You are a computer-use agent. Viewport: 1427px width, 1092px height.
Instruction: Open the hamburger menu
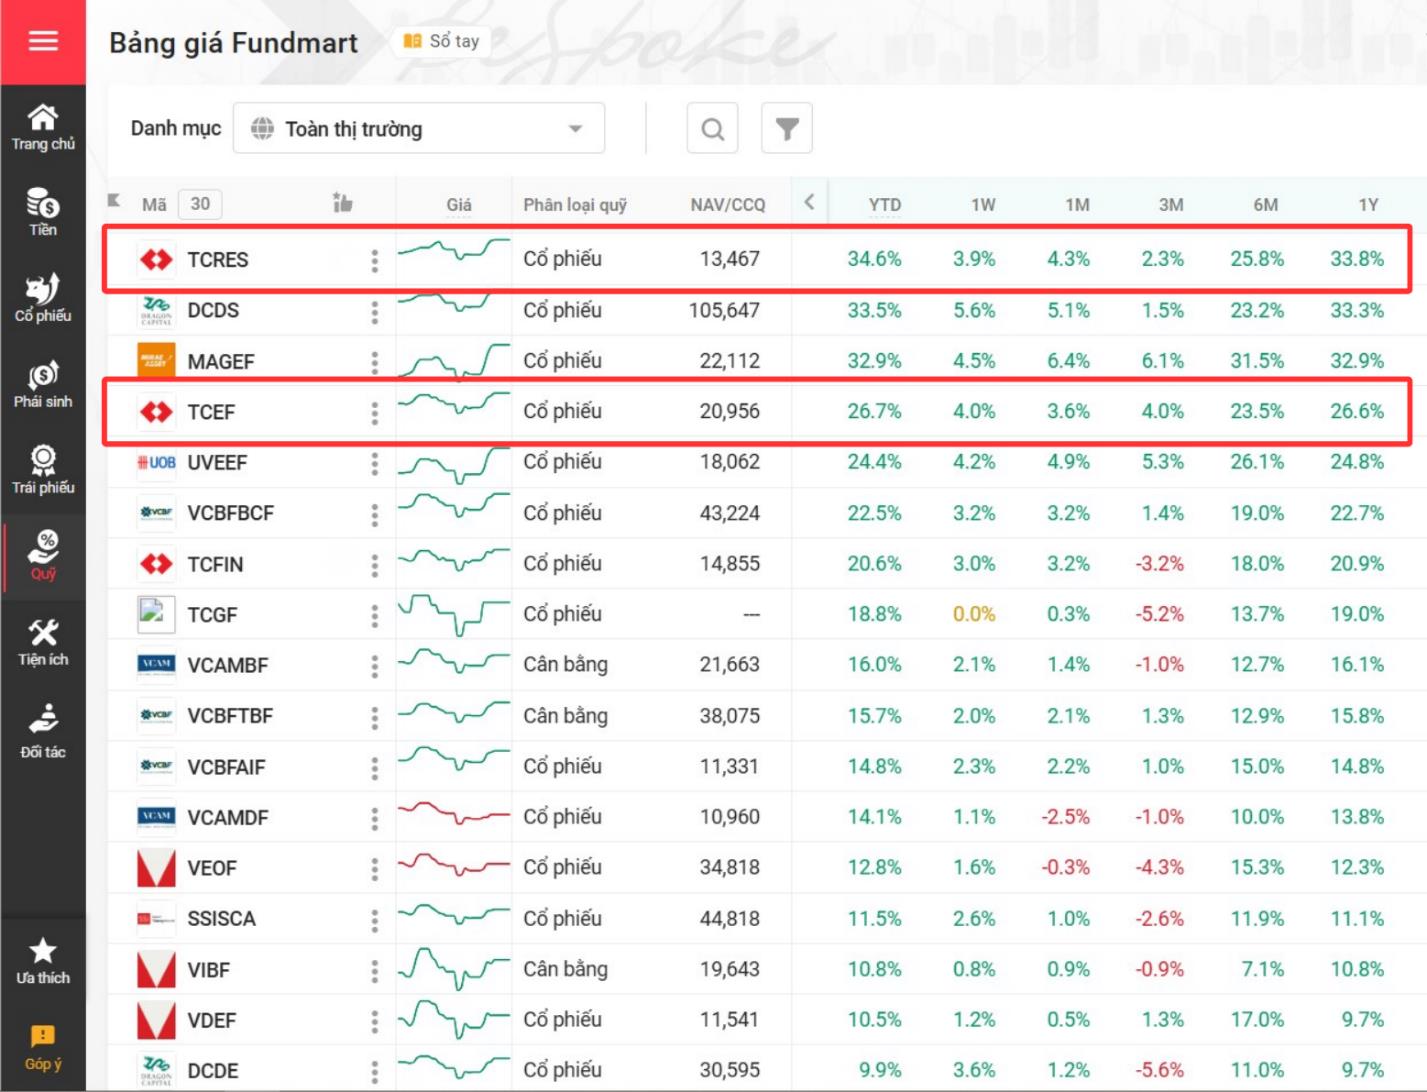coord(43,41)
